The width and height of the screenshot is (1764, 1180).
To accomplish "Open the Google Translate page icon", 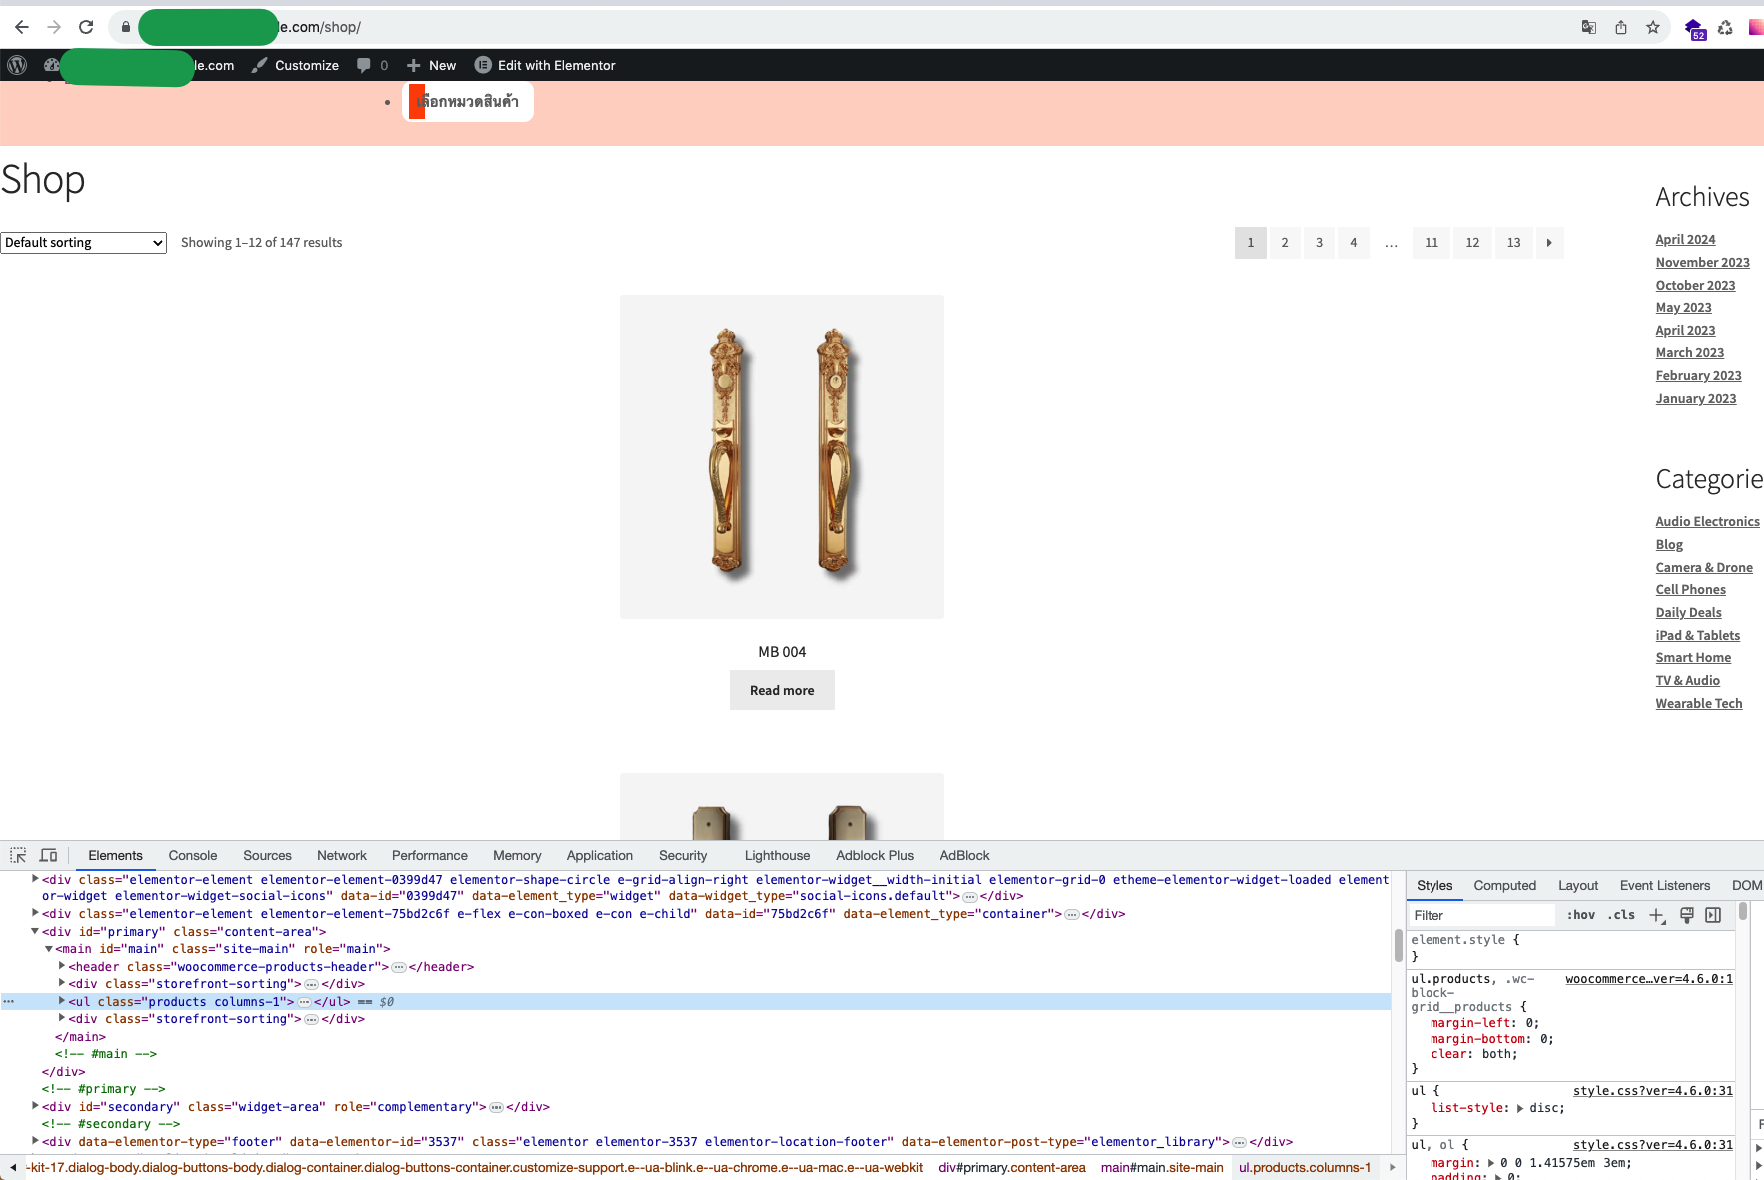I will tap(1588, 27).
